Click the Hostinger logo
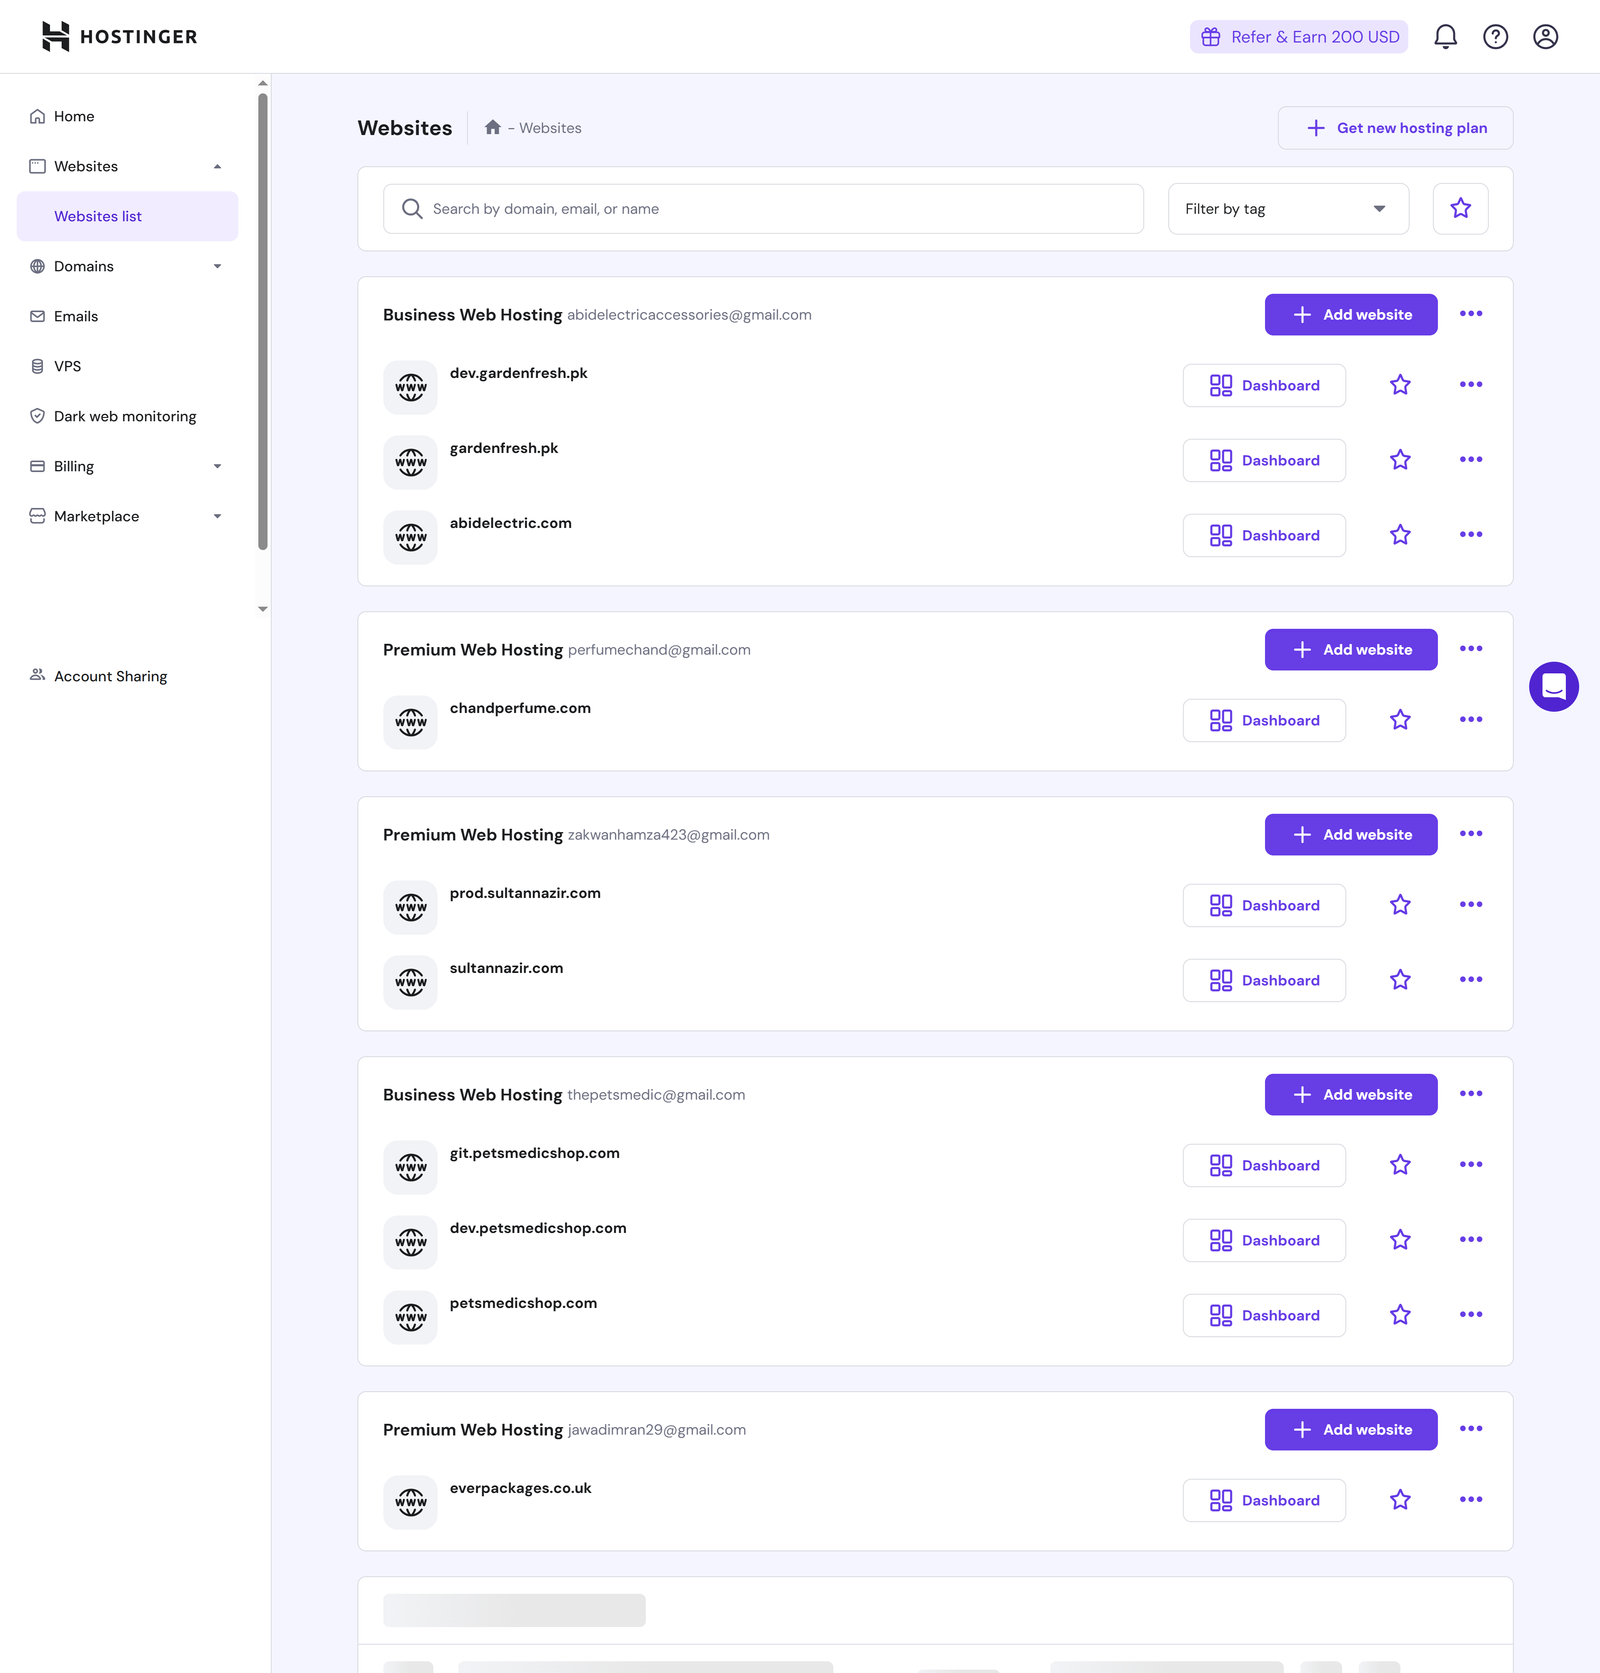 pos(119,37)
